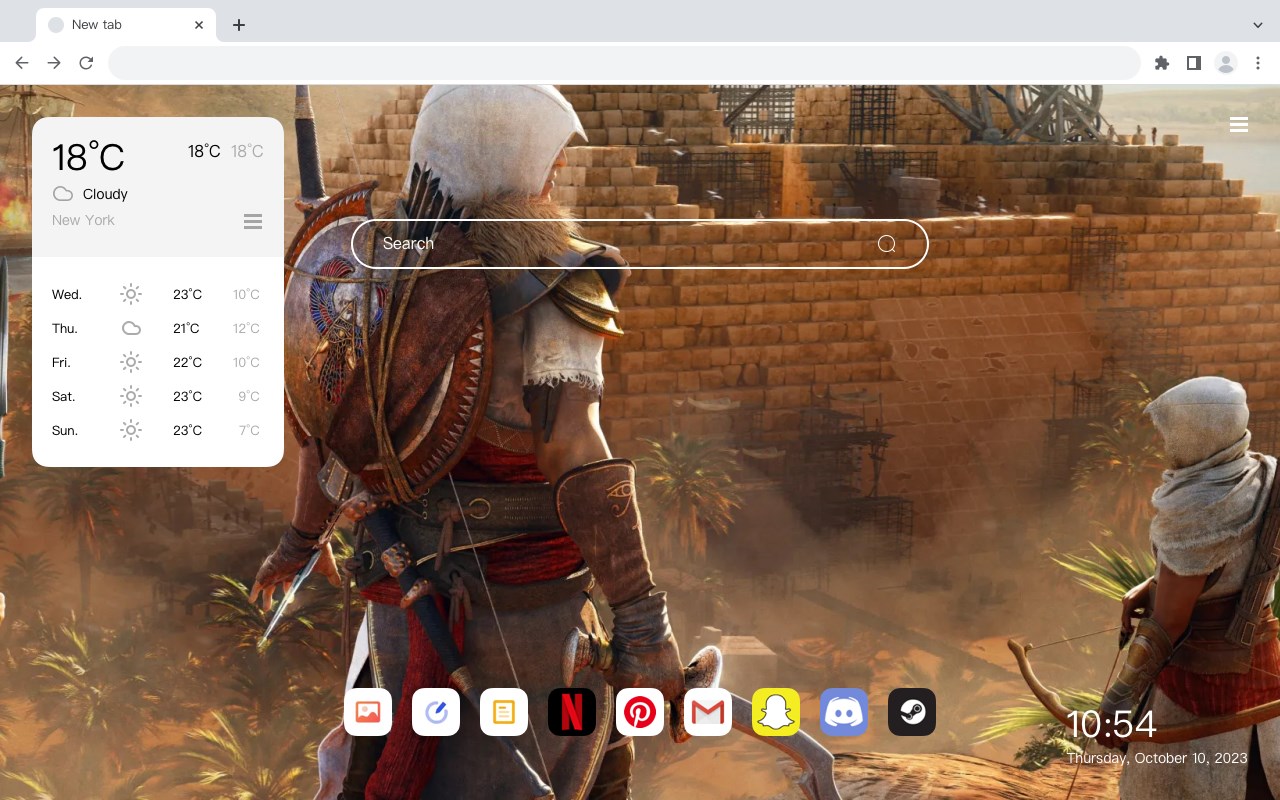Screen dimensions: 1280x800
Task: Click the magnifier icon in search bar
Action: click(887, 244)
